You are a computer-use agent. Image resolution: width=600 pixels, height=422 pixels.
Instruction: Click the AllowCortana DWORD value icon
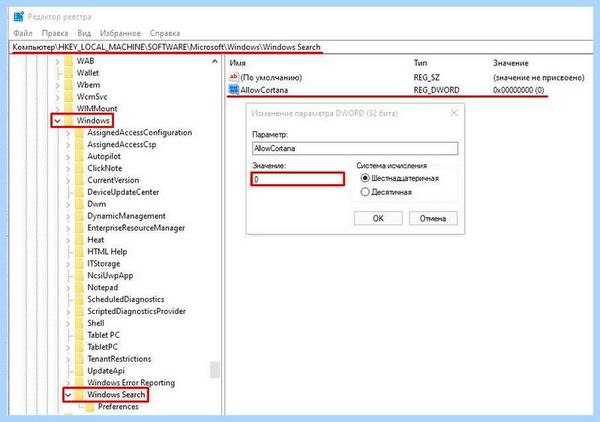click(233, 90)
